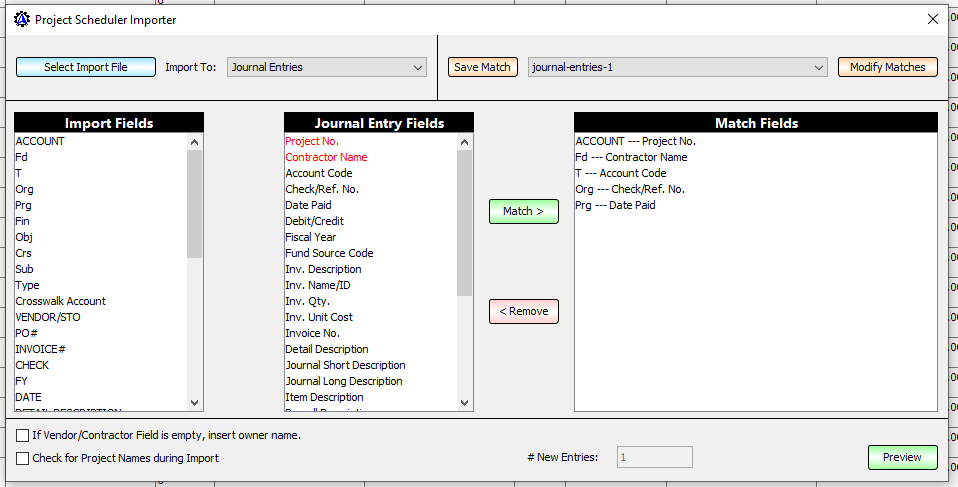Screen dimensions: 958x487
Task: Click the < Remove button
Action: coord(523,311)
